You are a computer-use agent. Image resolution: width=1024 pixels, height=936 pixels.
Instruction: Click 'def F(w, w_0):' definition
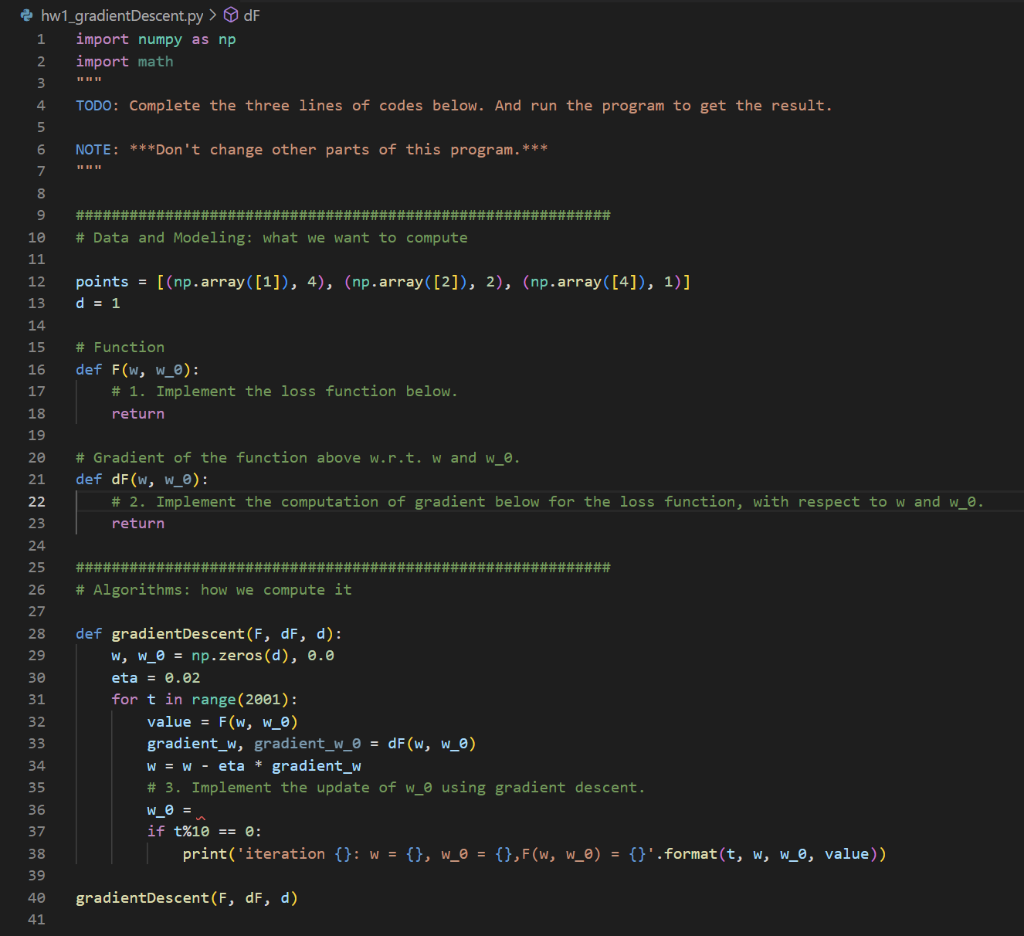[x=138, y=370]
